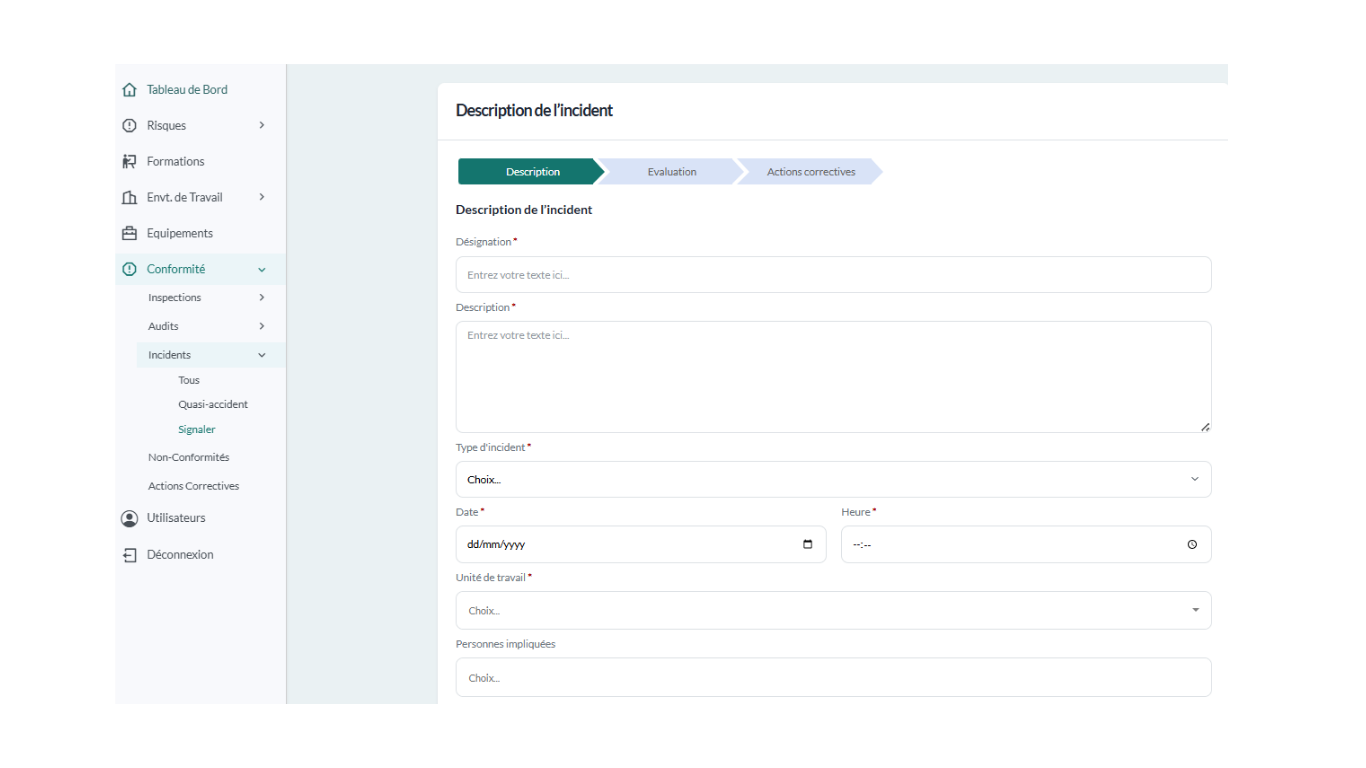Click the Utilisateurs profile icon
Image resolution: width=1366 pixels, height=768 pixels.
129,519
